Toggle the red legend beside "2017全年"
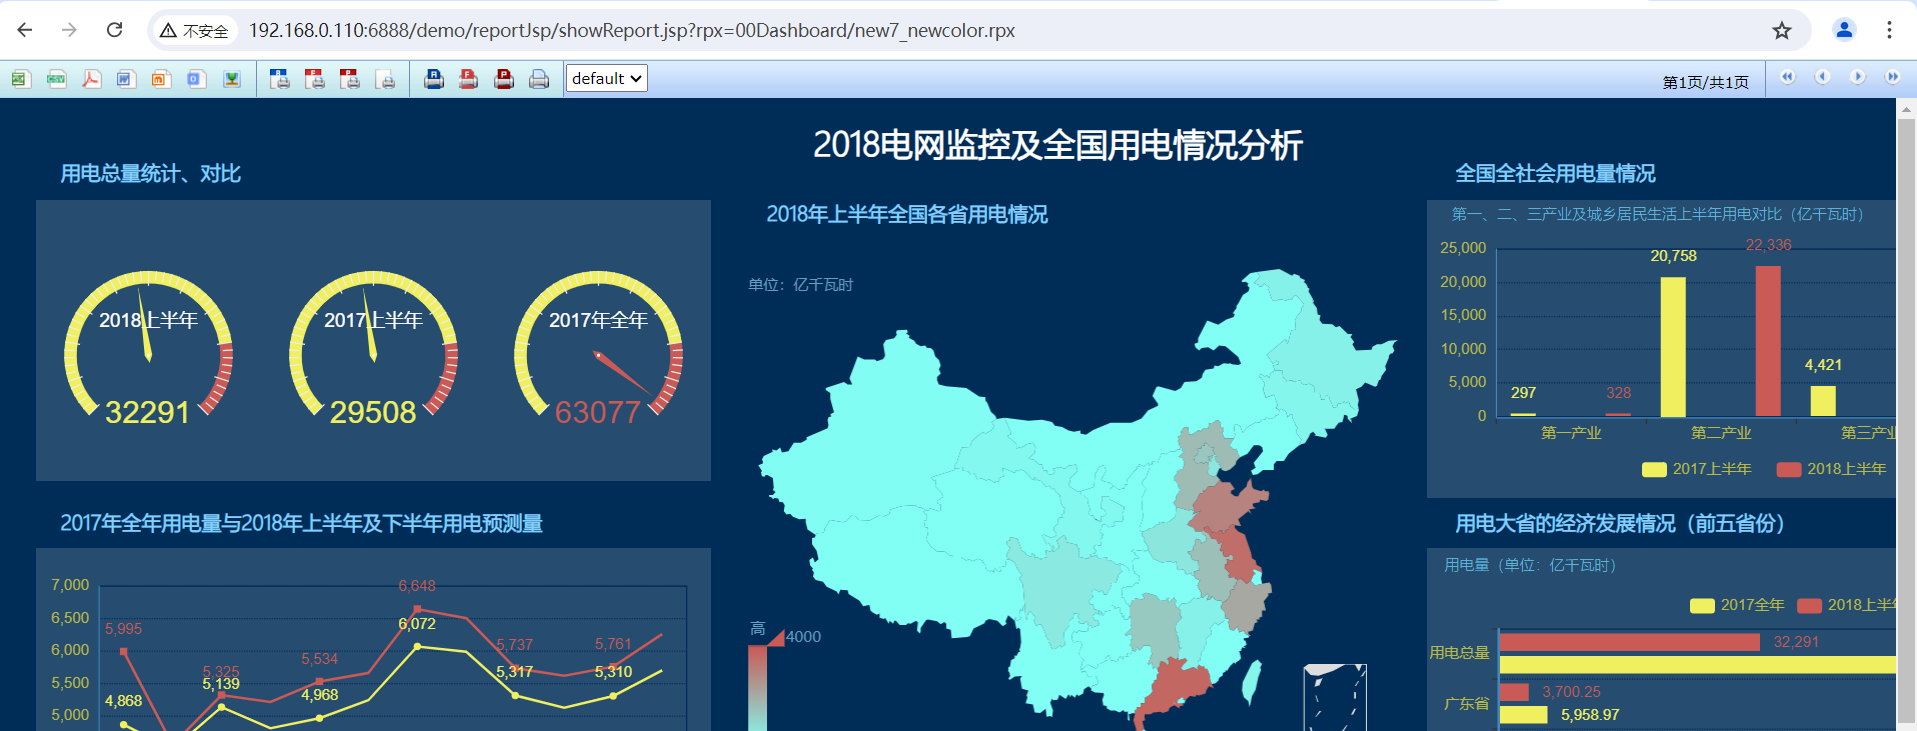The image size is (1917, 731). tap(1847, 605)
